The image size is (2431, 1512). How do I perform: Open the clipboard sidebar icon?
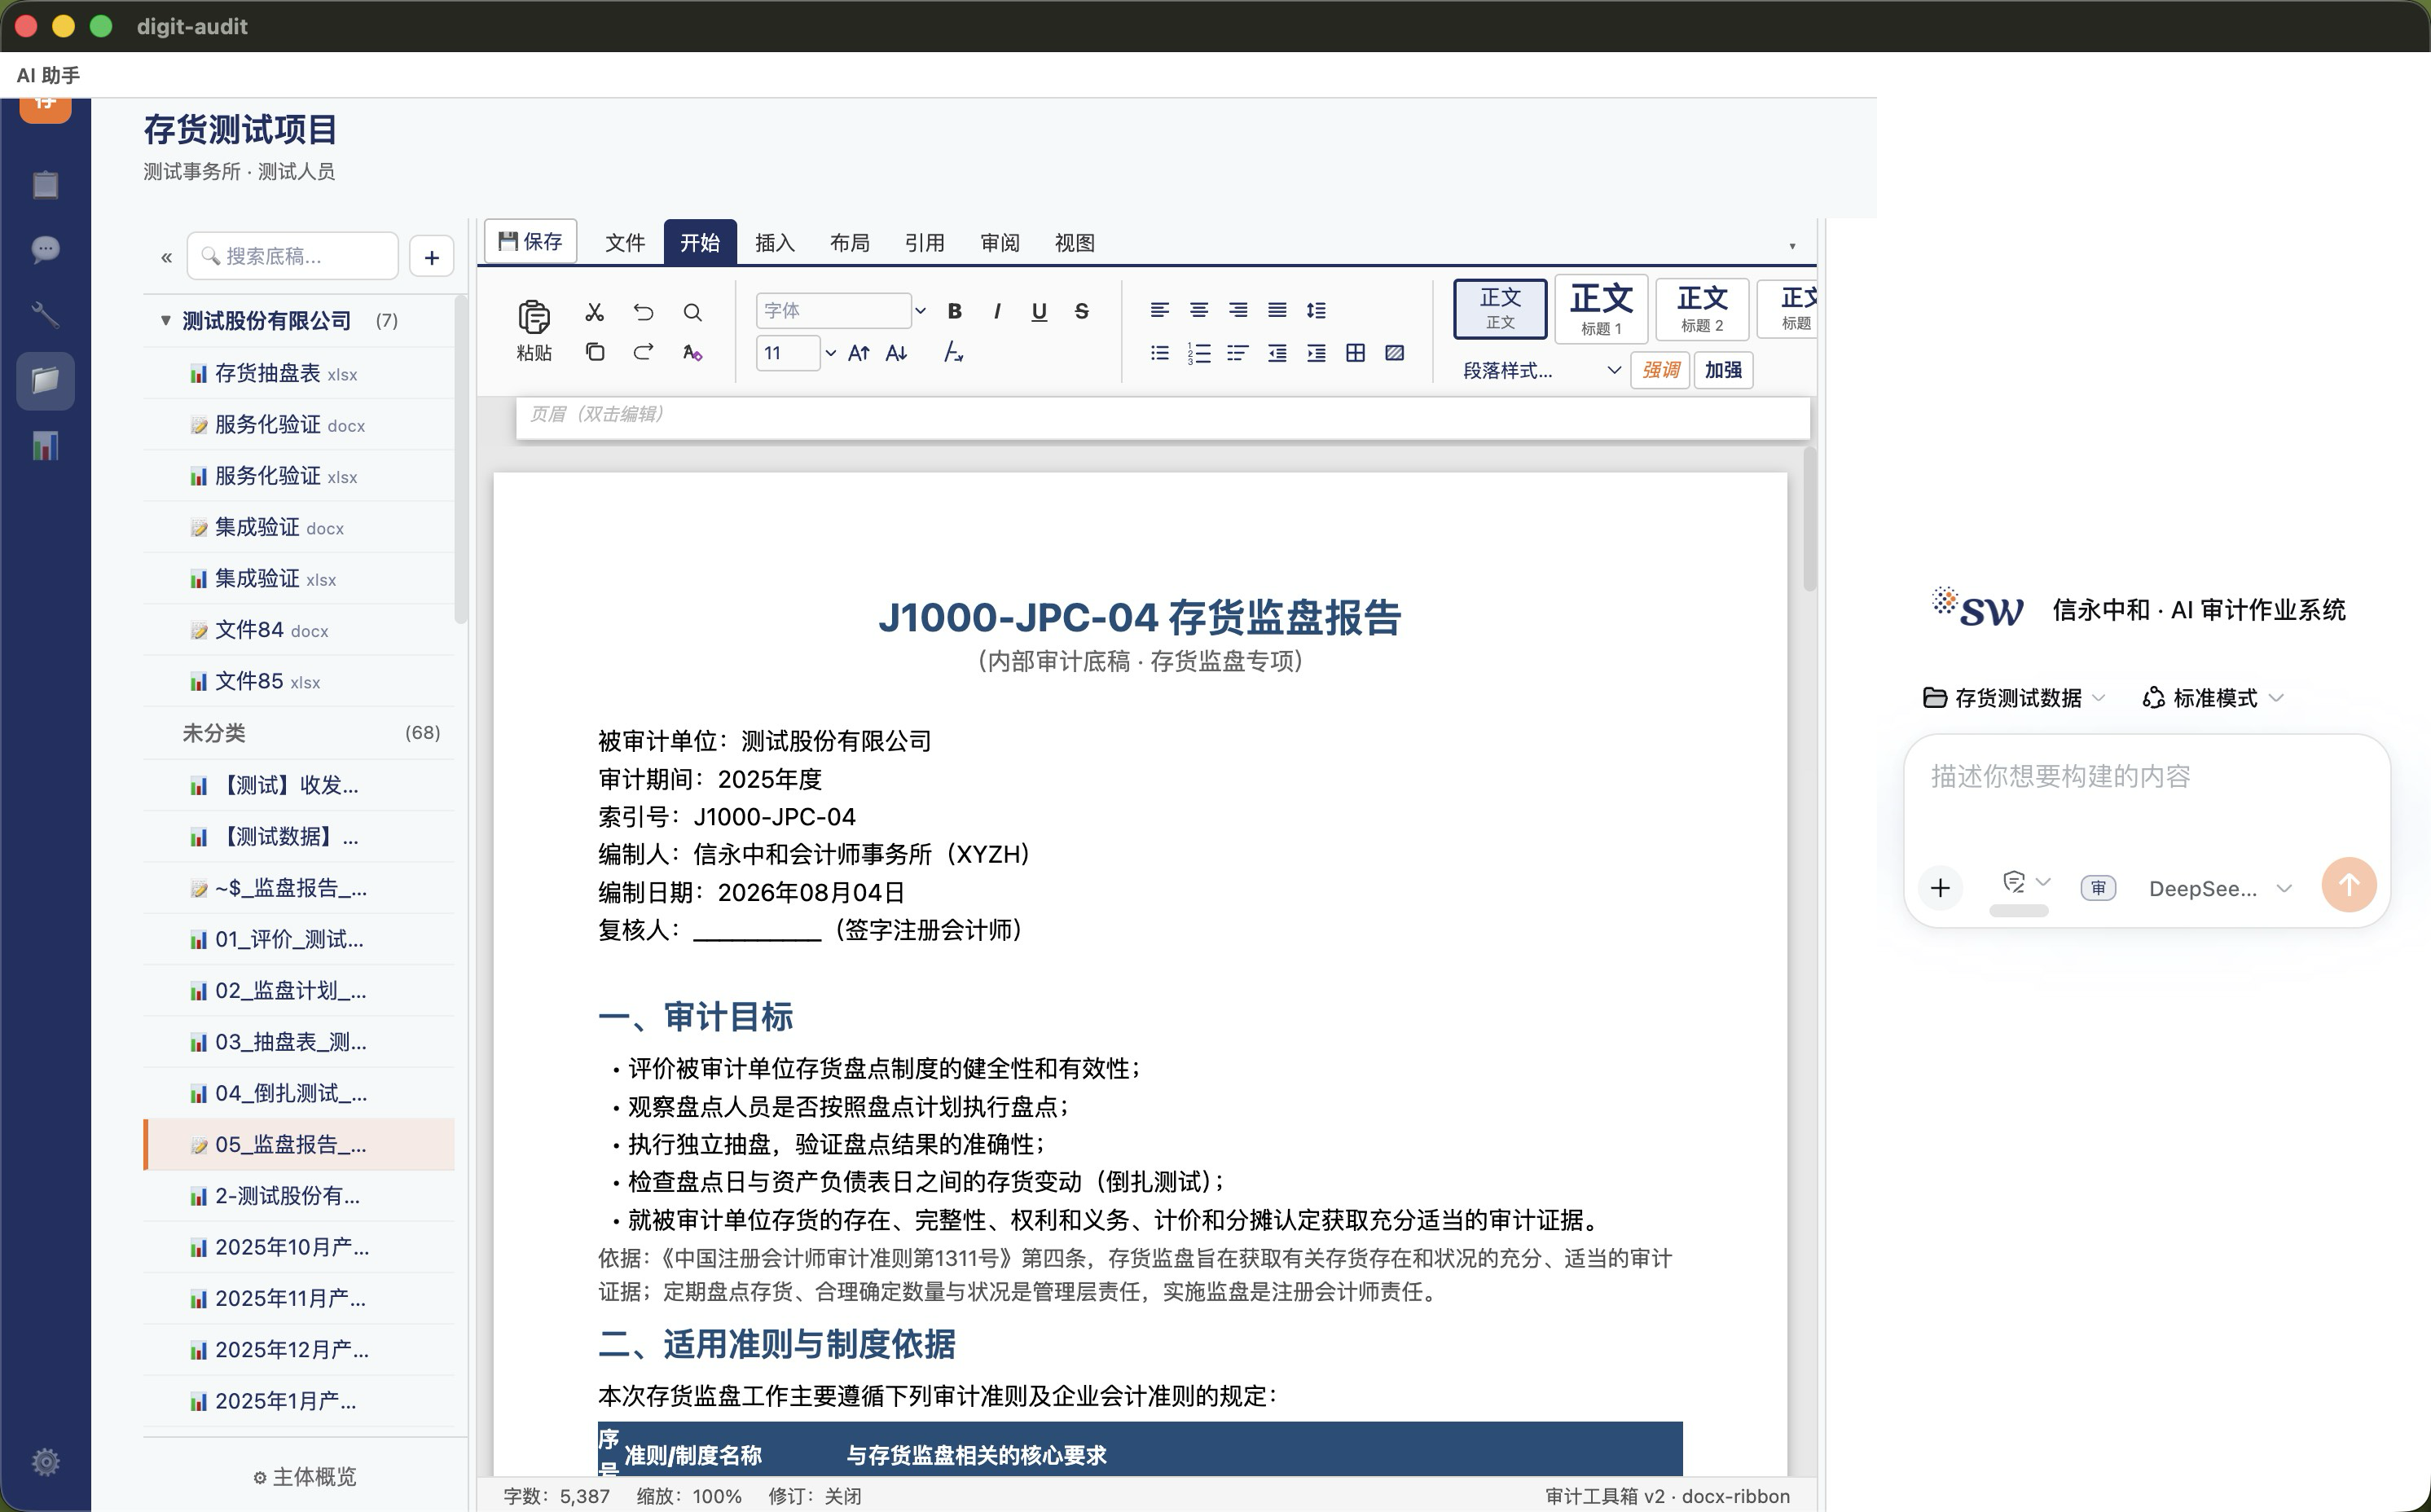click(45, 184)
